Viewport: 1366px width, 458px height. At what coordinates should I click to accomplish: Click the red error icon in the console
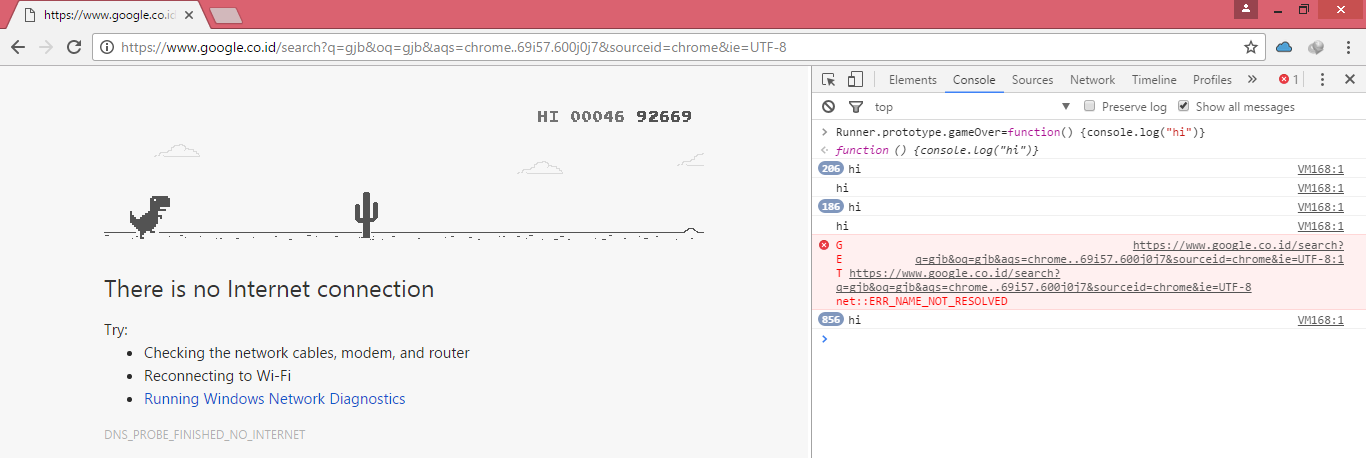824,245
